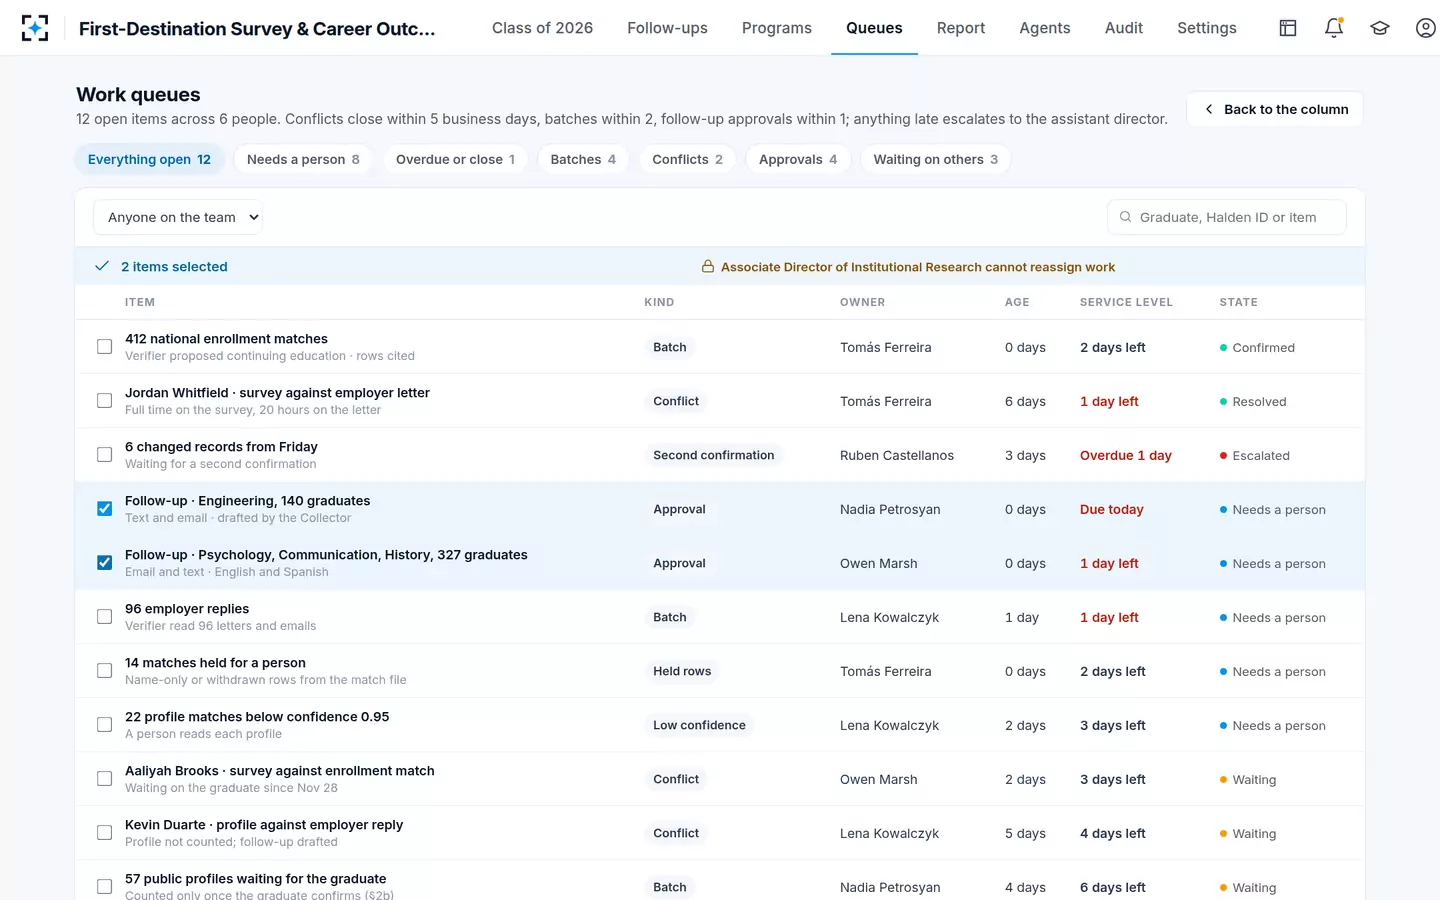Select the Everything open filter
This screenshot has height=900, width=1440.
tap(149, 159)
